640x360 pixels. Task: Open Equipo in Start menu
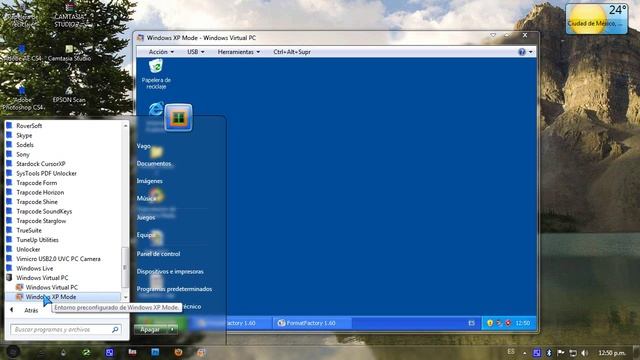(x=146, y=235)
